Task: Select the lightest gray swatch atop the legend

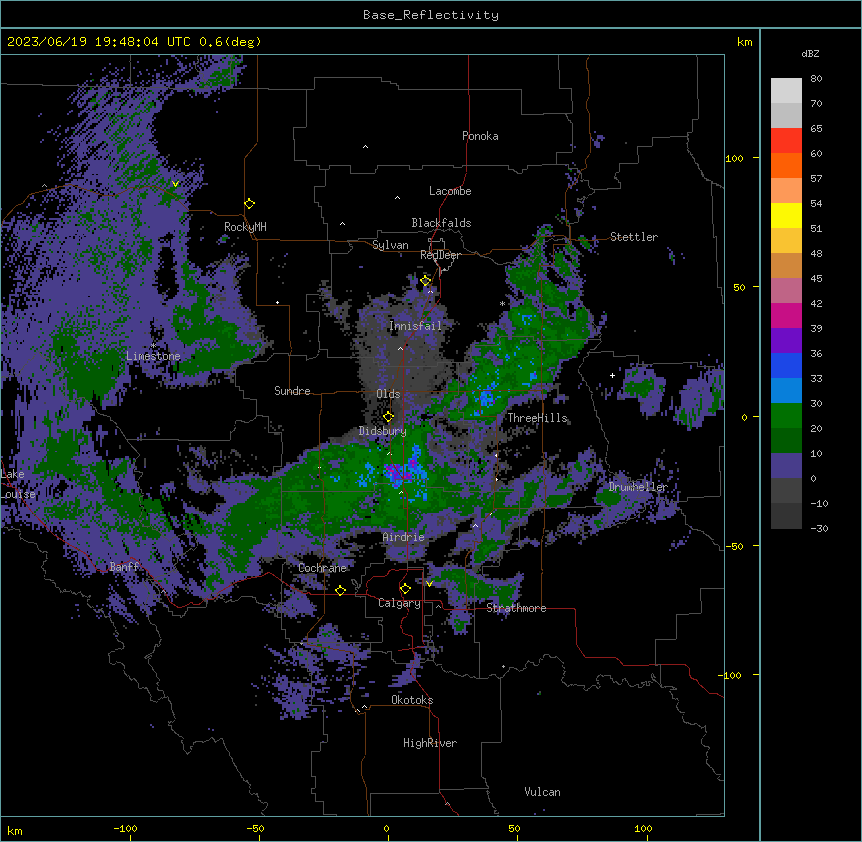Action: 786,91
